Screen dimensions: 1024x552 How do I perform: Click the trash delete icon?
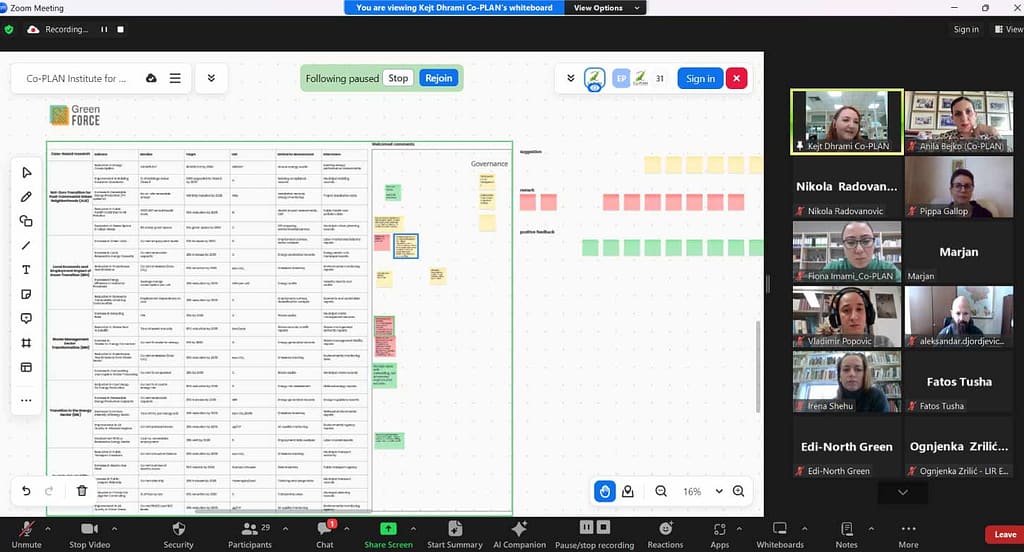[82, 491]
